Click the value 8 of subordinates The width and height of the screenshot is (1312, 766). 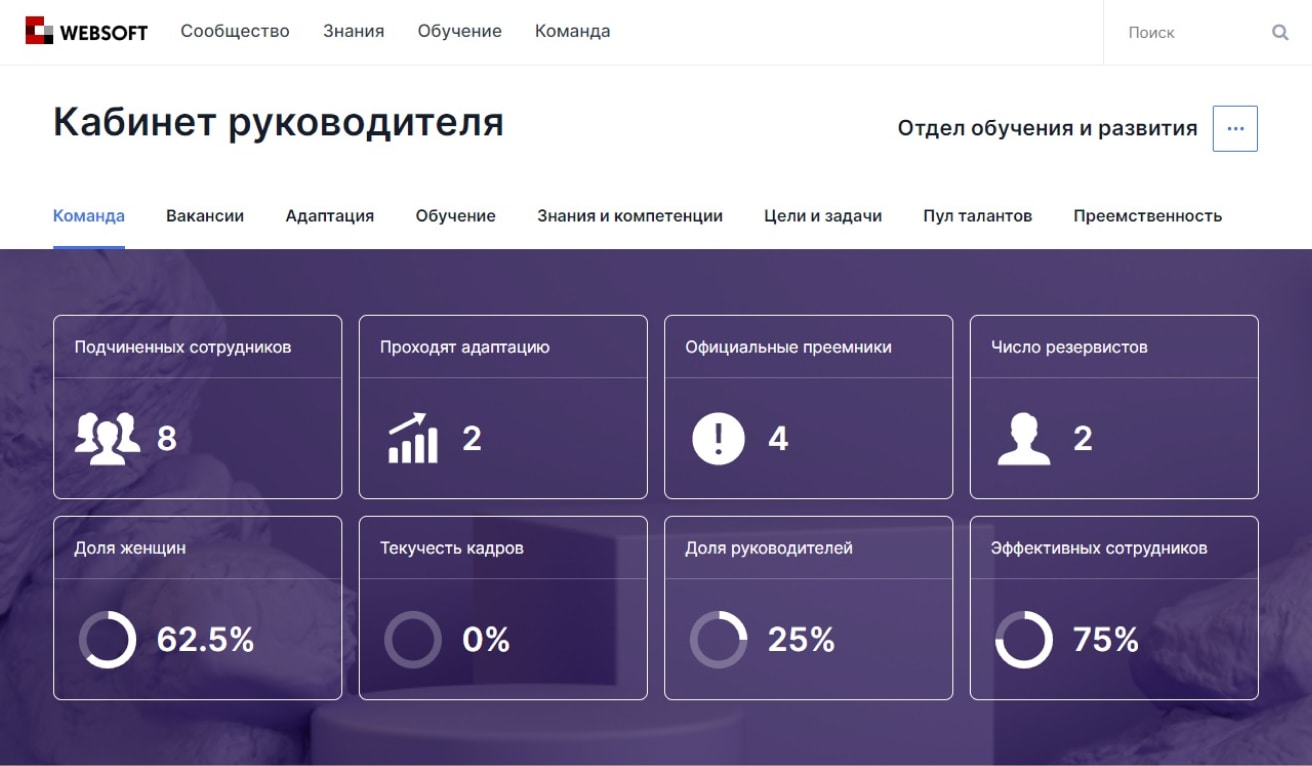(167, 438)
